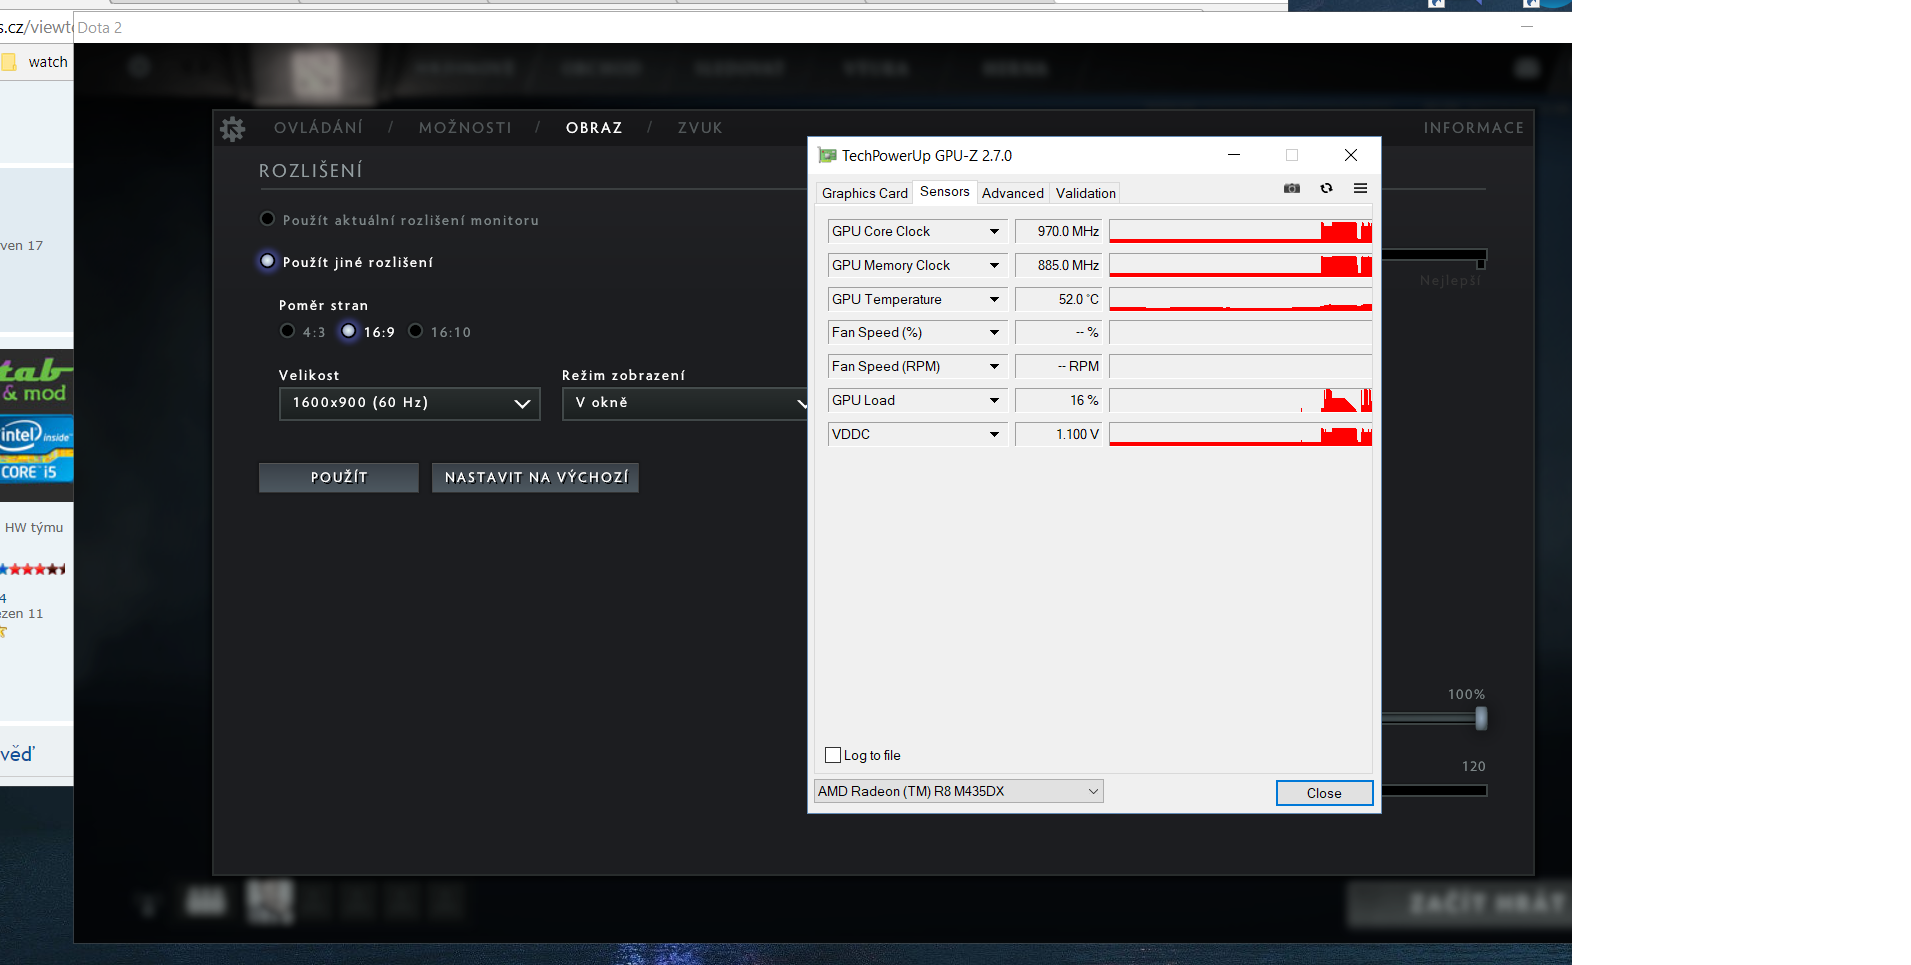Image resolution: width=1911 pixels, height=965 pixels.
Task: Close the GPU-Z window with X
Action: [x=1351, y=155]
